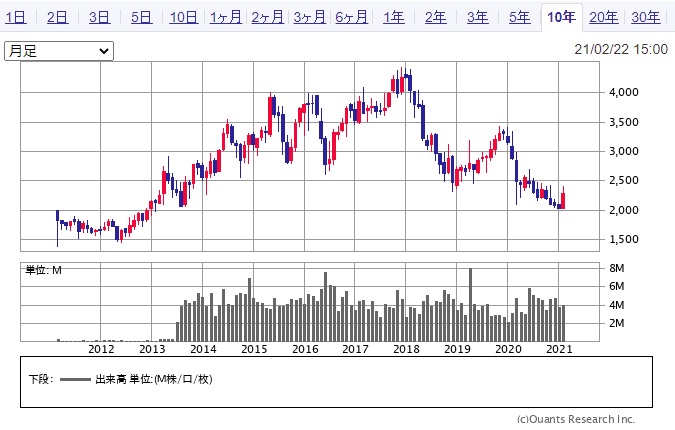This screenshot has width=675, height=430.
Task: Click the 6M volume axis label
Action: [x=616, y=286]
